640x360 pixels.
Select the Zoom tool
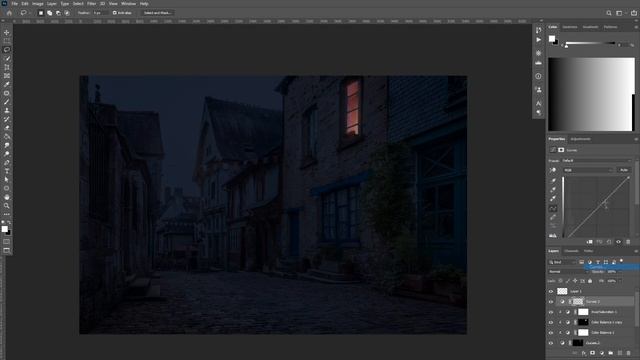(7, 206)
